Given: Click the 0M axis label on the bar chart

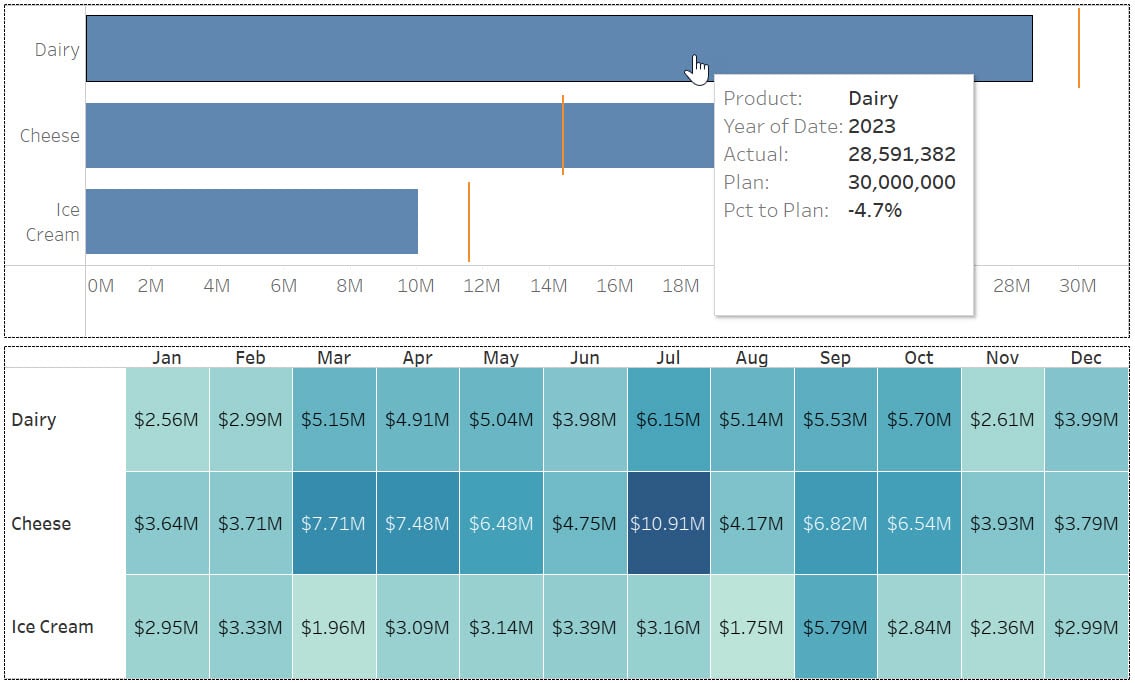Looking at the screenshot, I should pyautogui.click(x=100, y=285).
